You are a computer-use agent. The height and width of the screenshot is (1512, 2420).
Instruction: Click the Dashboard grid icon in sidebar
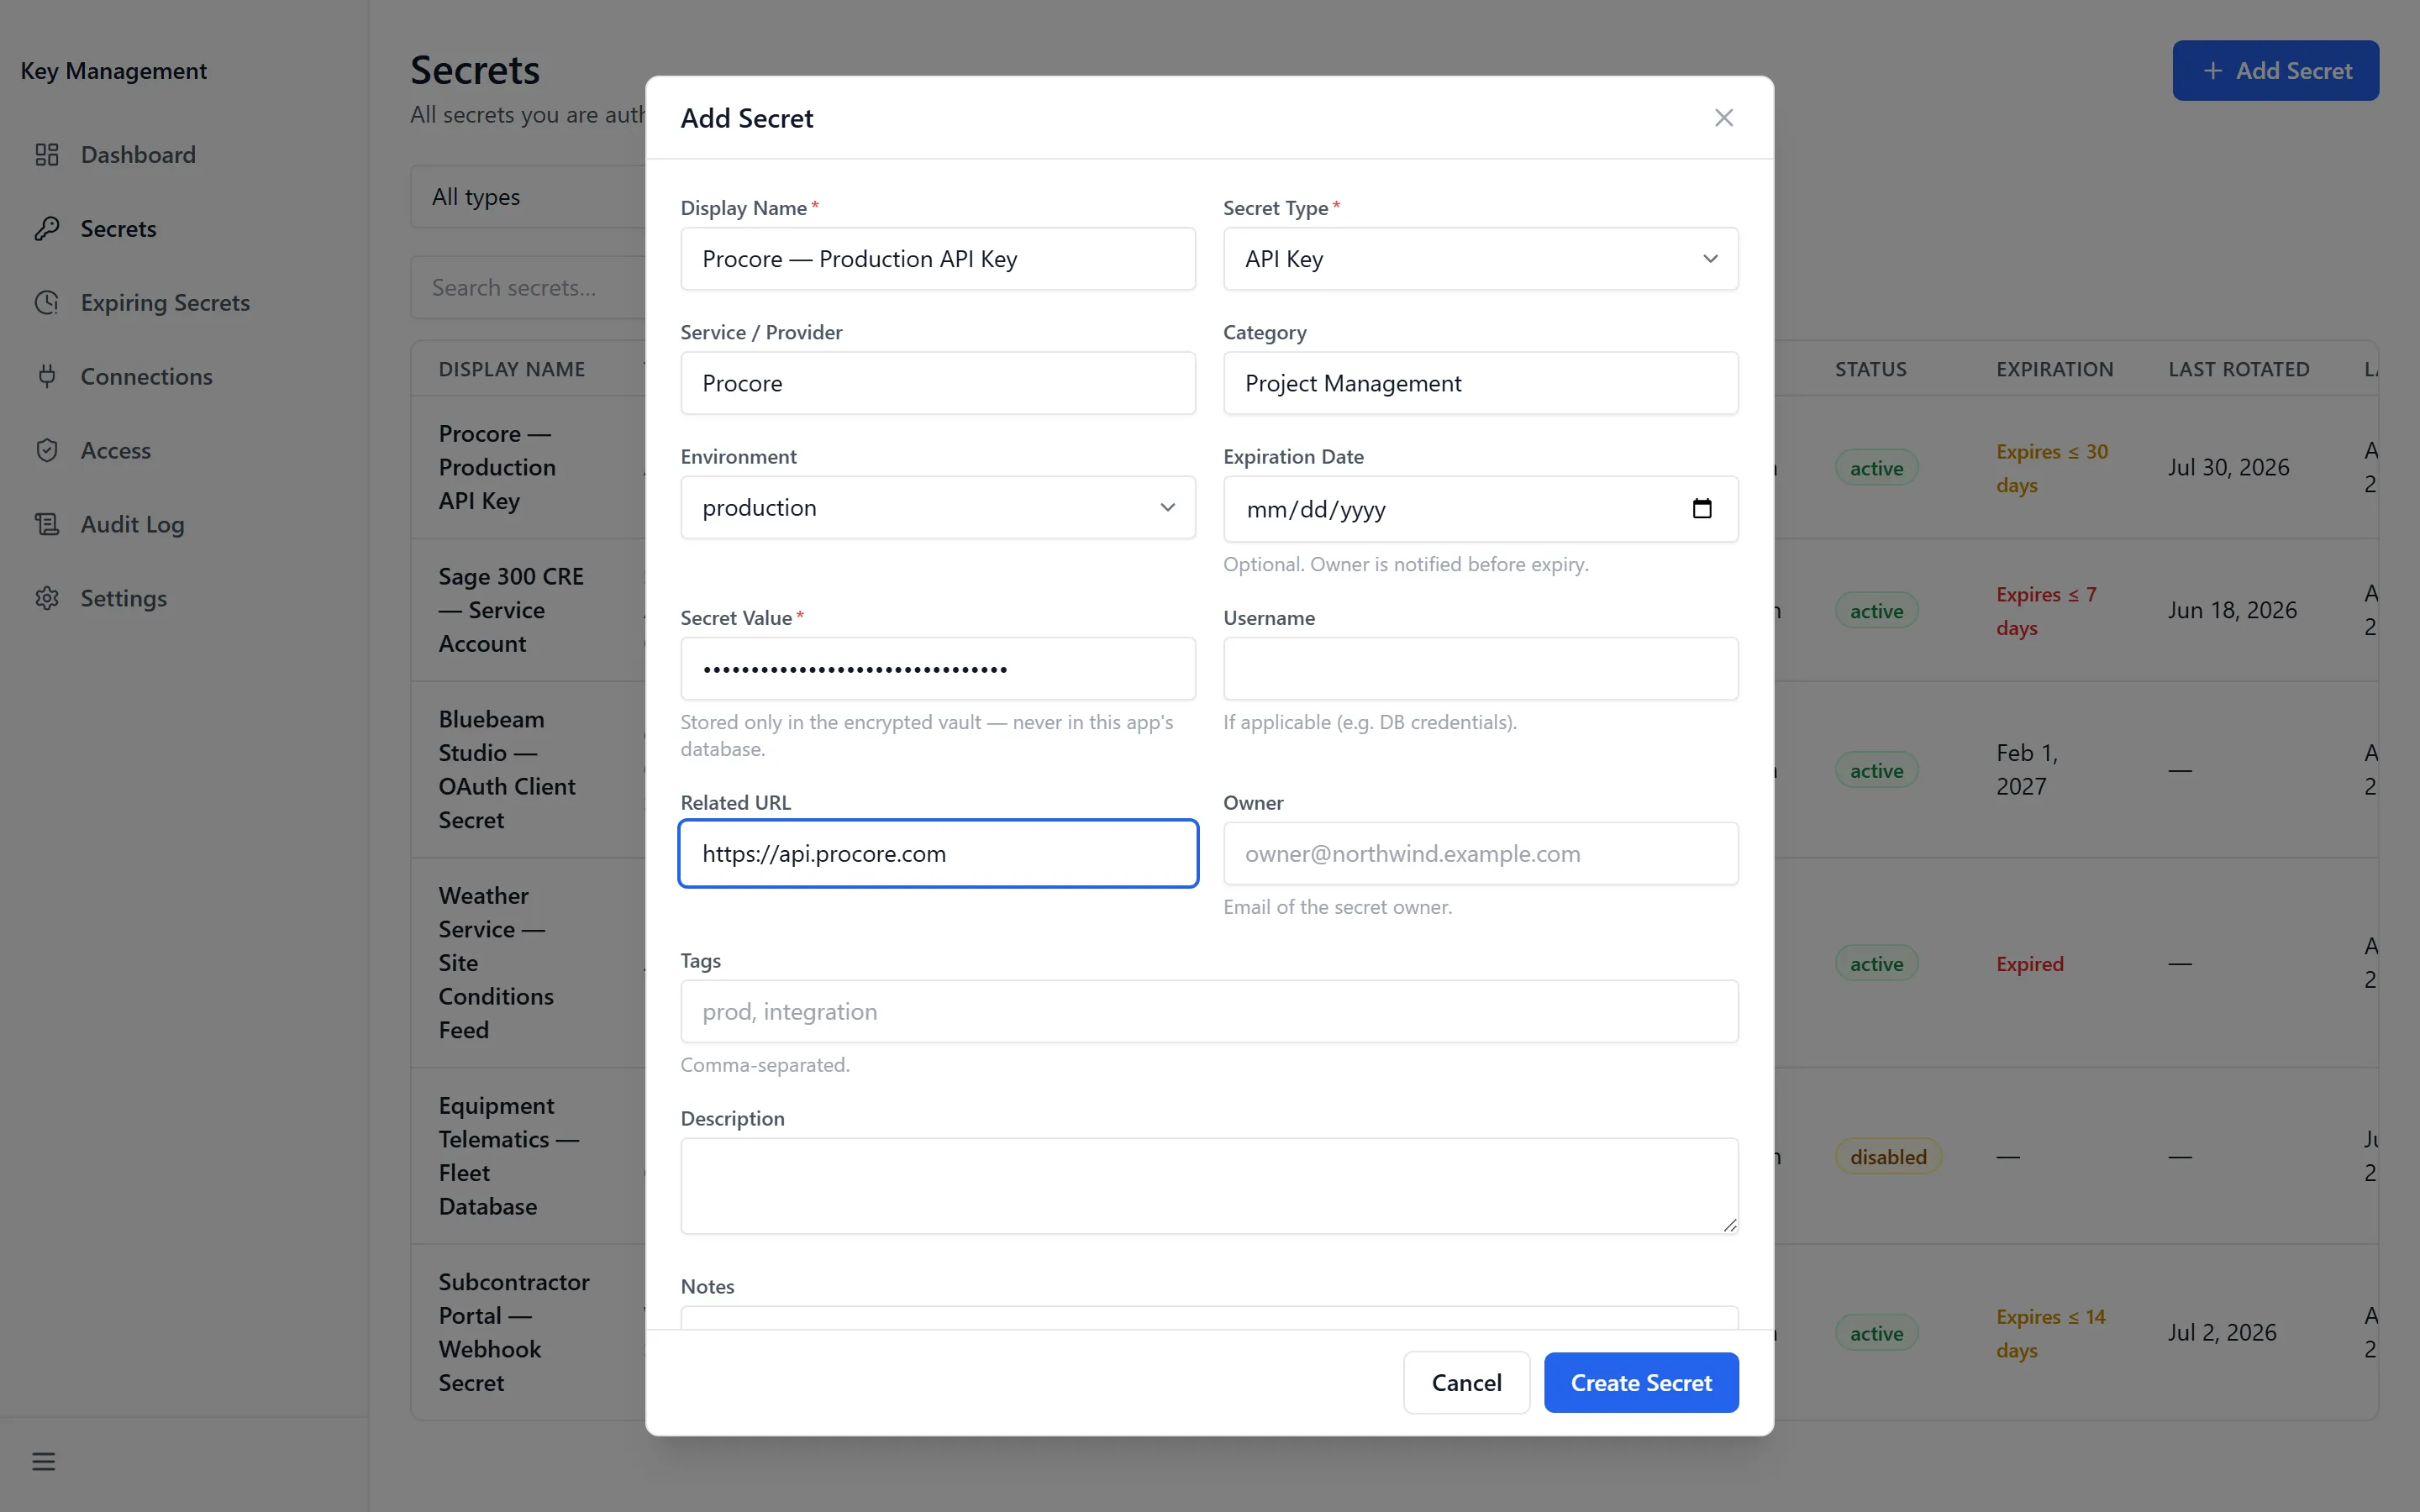pyautogui.click(x=47, y=154)
